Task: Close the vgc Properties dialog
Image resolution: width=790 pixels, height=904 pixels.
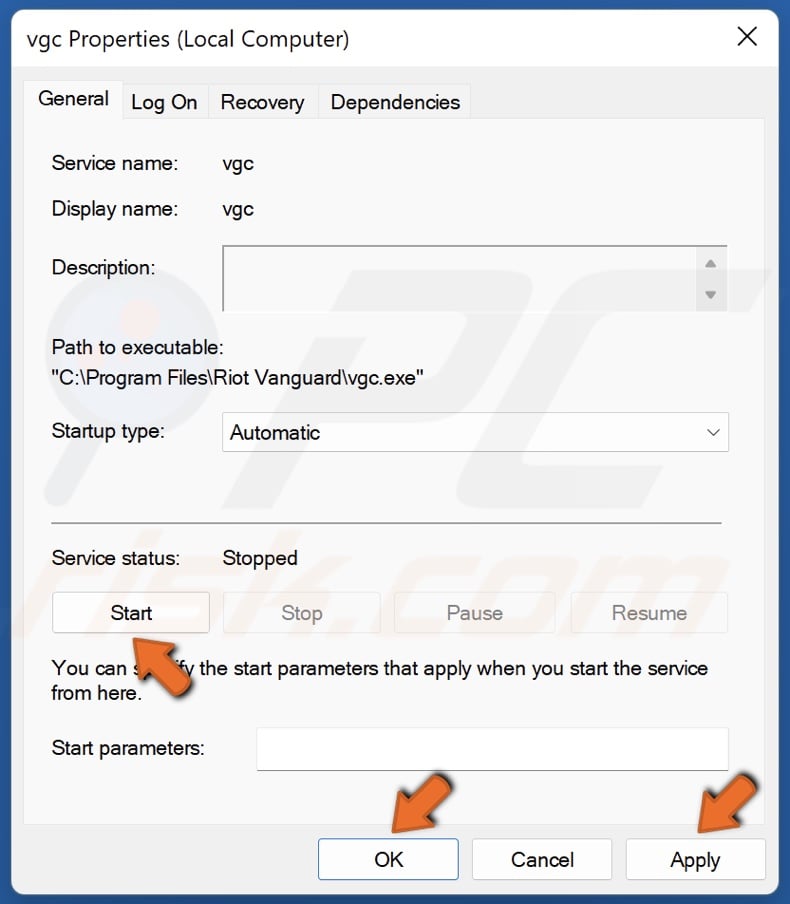Action: (747, 37)
